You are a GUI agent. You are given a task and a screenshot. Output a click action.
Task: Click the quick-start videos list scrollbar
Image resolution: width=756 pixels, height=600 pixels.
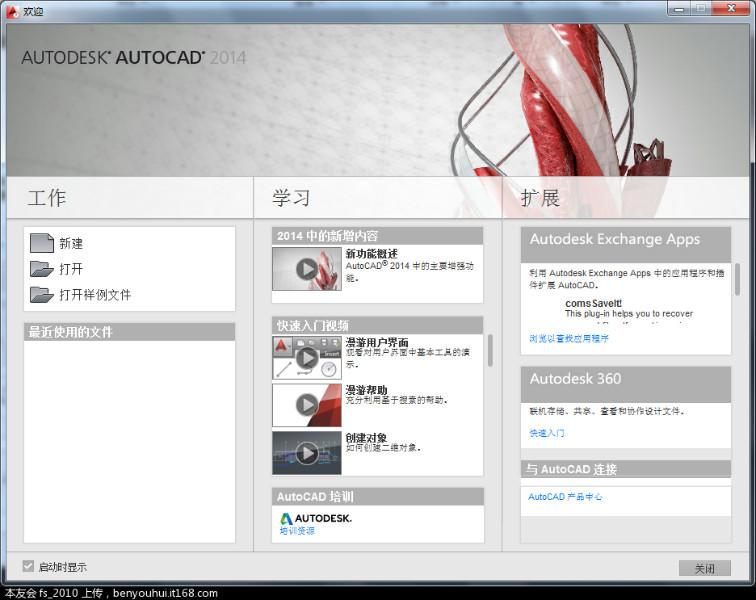(x=490, y=350)
